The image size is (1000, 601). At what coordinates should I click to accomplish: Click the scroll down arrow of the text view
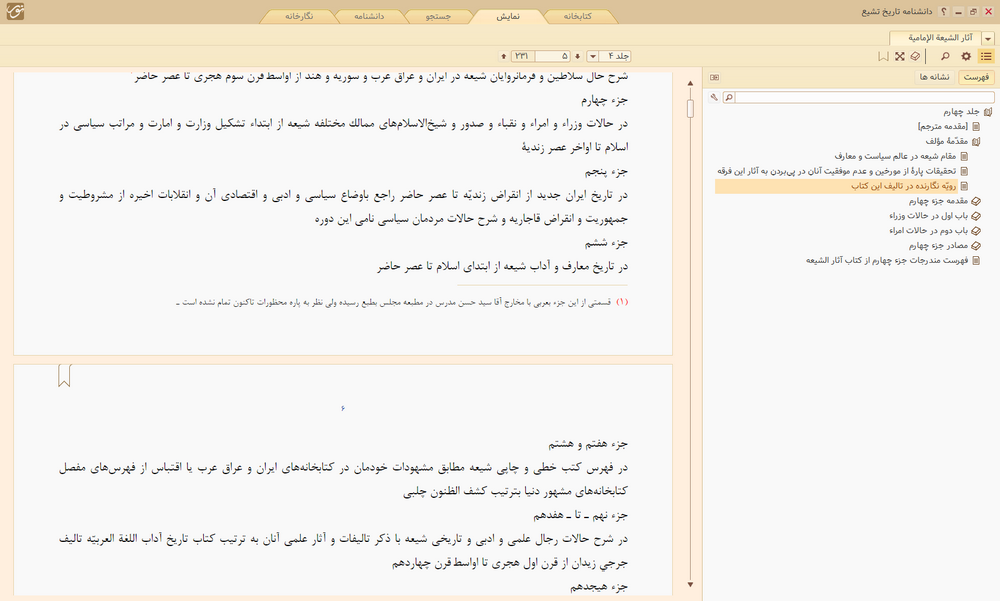(690, 584)
